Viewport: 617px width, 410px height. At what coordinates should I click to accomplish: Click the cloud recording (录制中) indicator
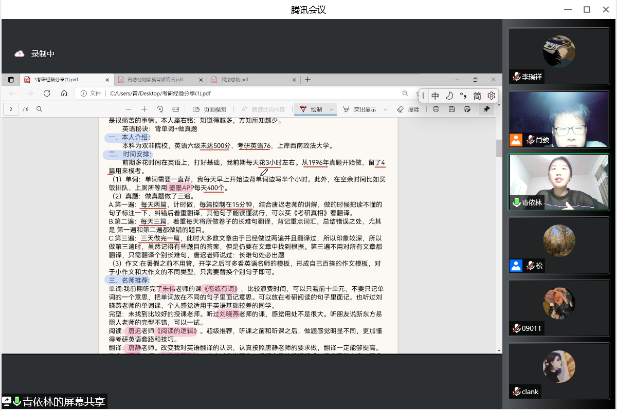(x=34, y=54)
